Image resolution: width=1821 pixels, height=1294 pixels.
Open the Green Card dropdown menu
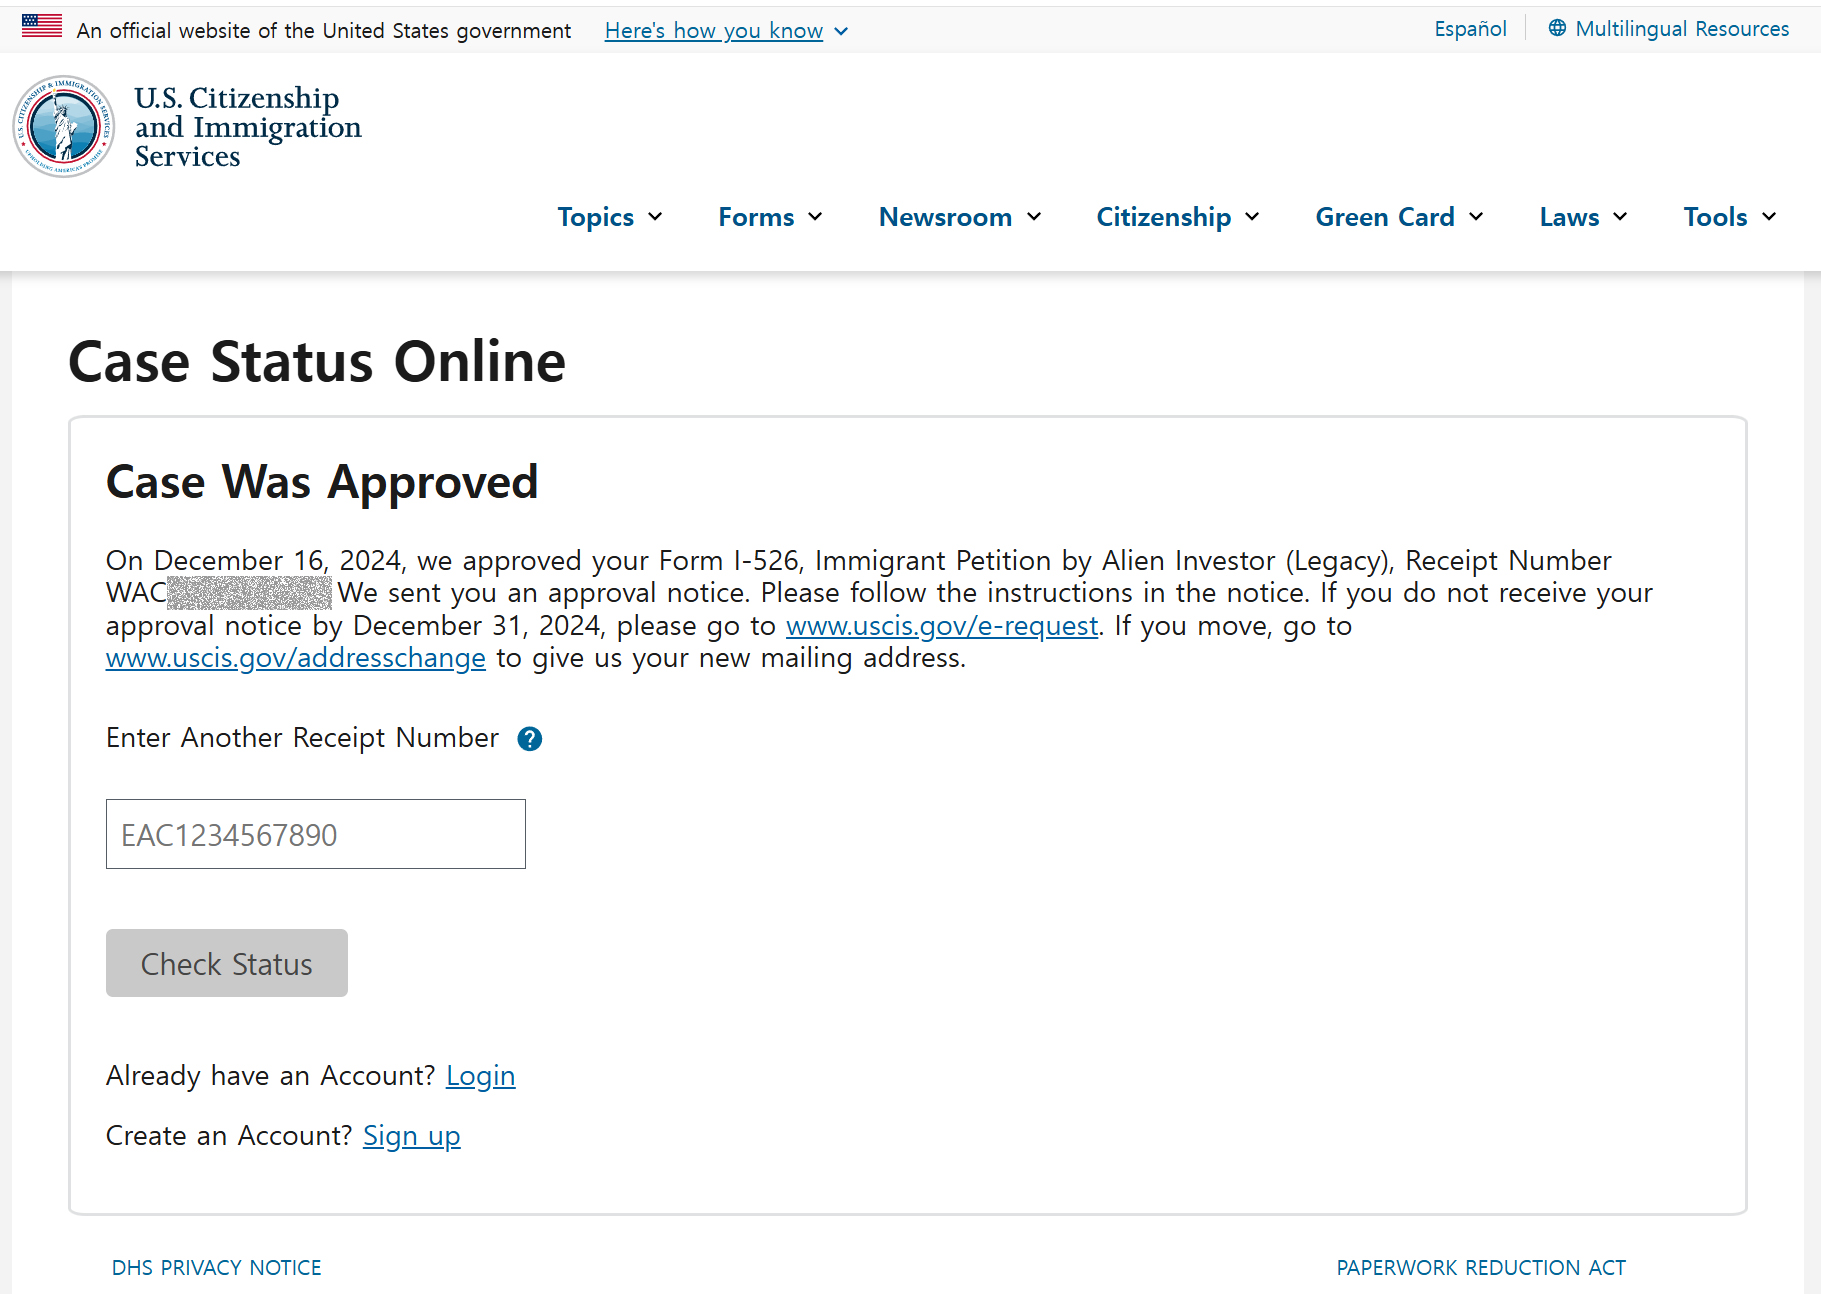coord(1399,217)
